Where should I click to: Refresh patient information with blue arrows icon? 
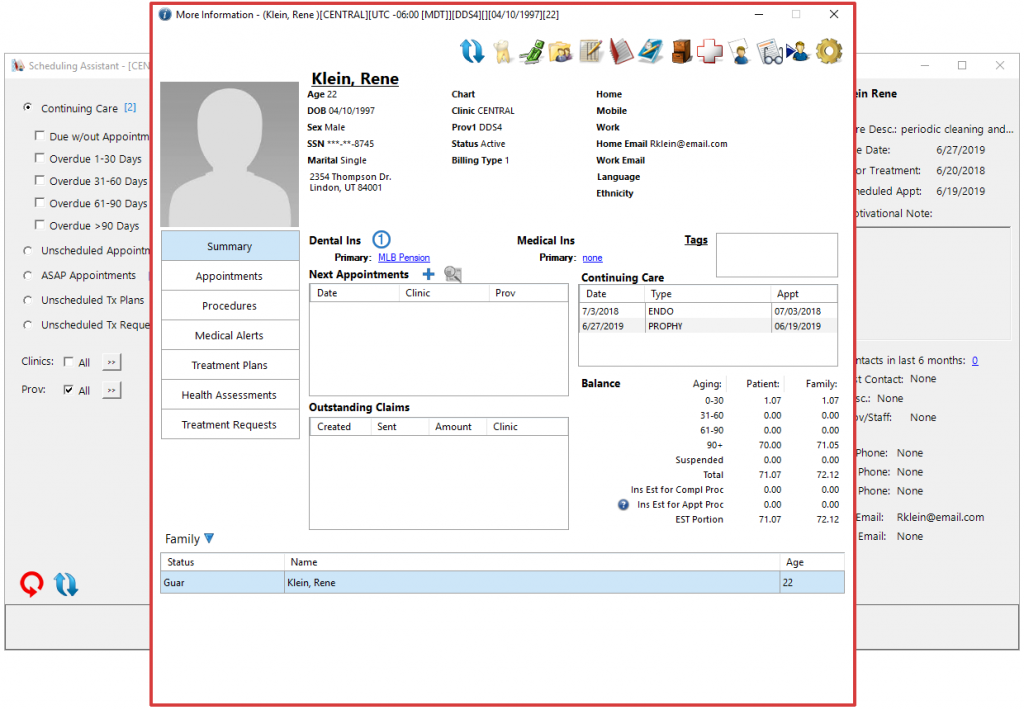pyautogui.click(x=470, y=50)
